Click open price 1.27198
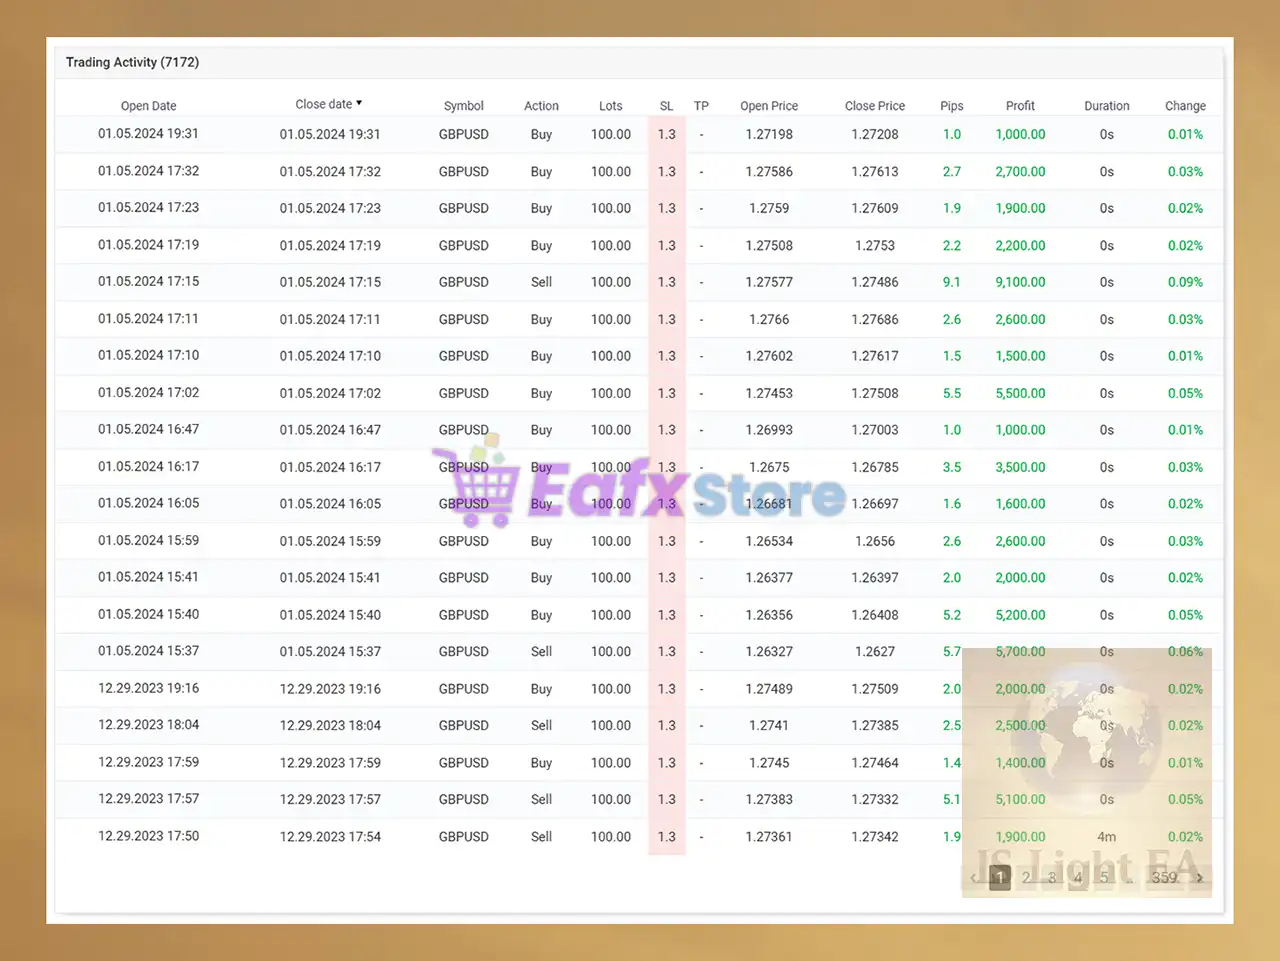Image resolution: width=1280 pixels, height=961 pixels. 769,134
